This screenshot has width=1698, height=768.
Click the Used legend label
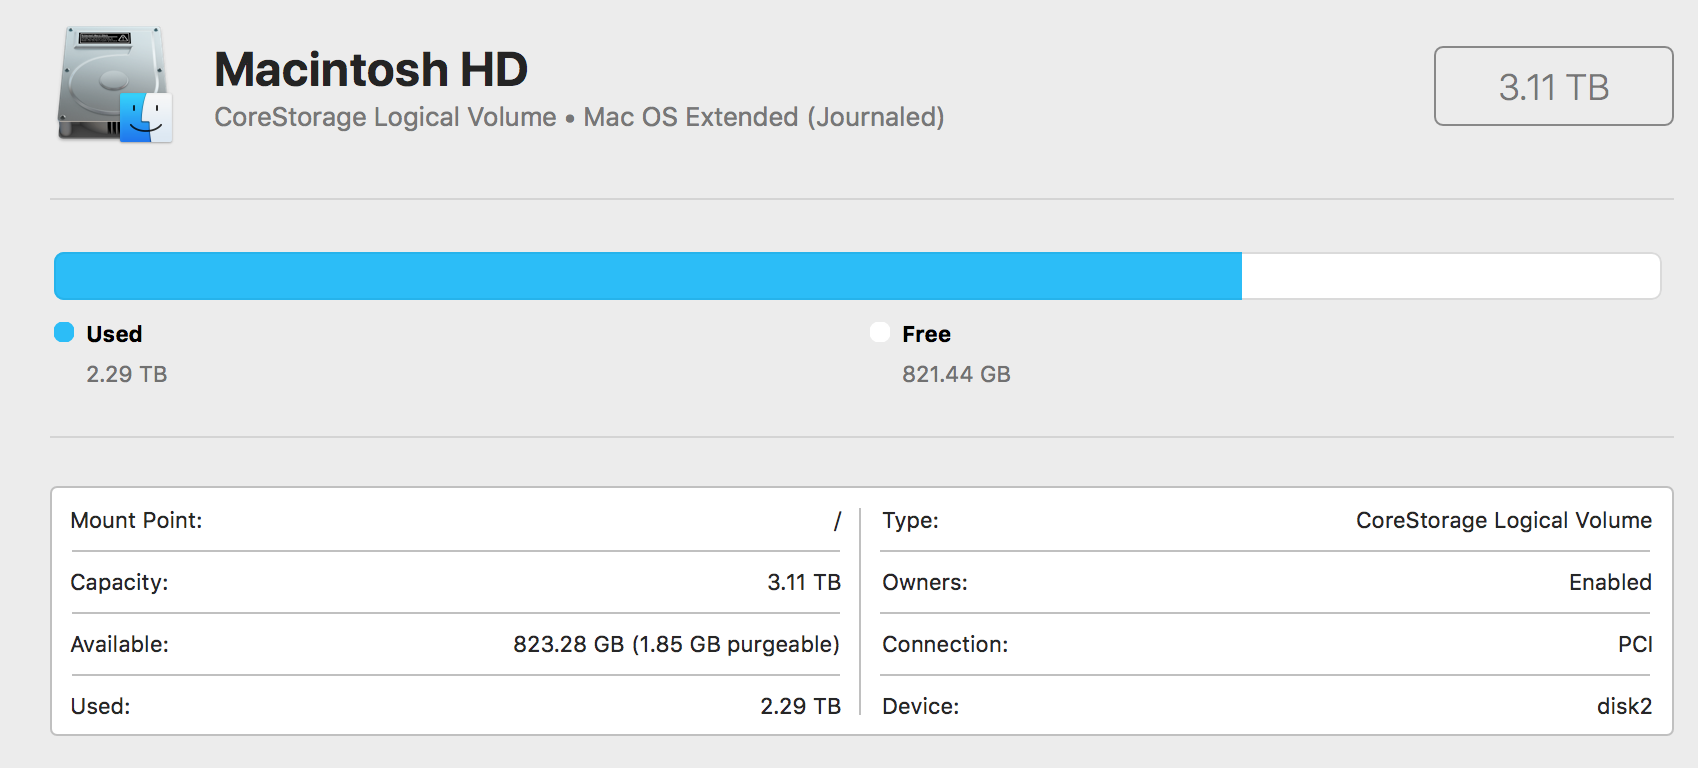coord(114,334)
